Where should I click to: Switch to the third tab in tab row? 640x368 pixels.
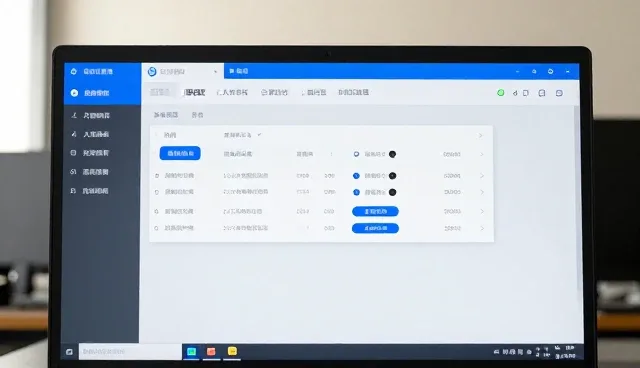(x=232, y=93)
